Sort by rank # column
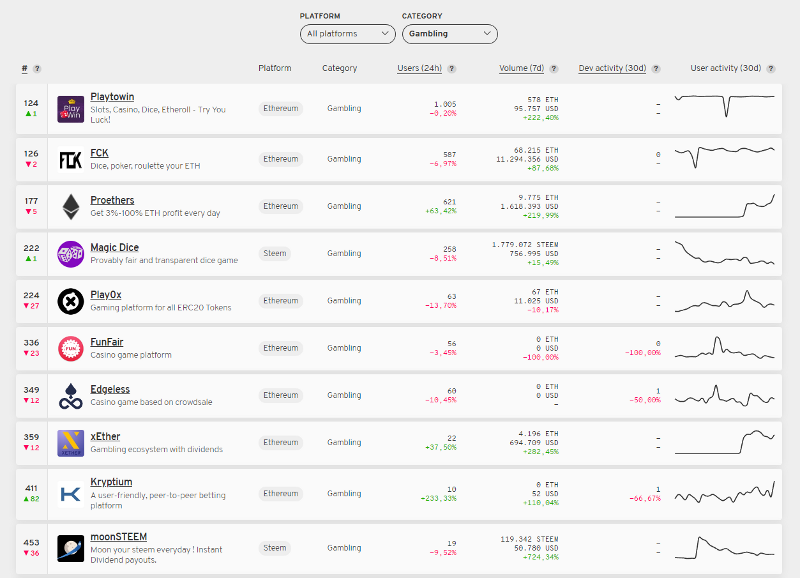The height and width of the screenshot is (578, 800). tap(24, 68)
